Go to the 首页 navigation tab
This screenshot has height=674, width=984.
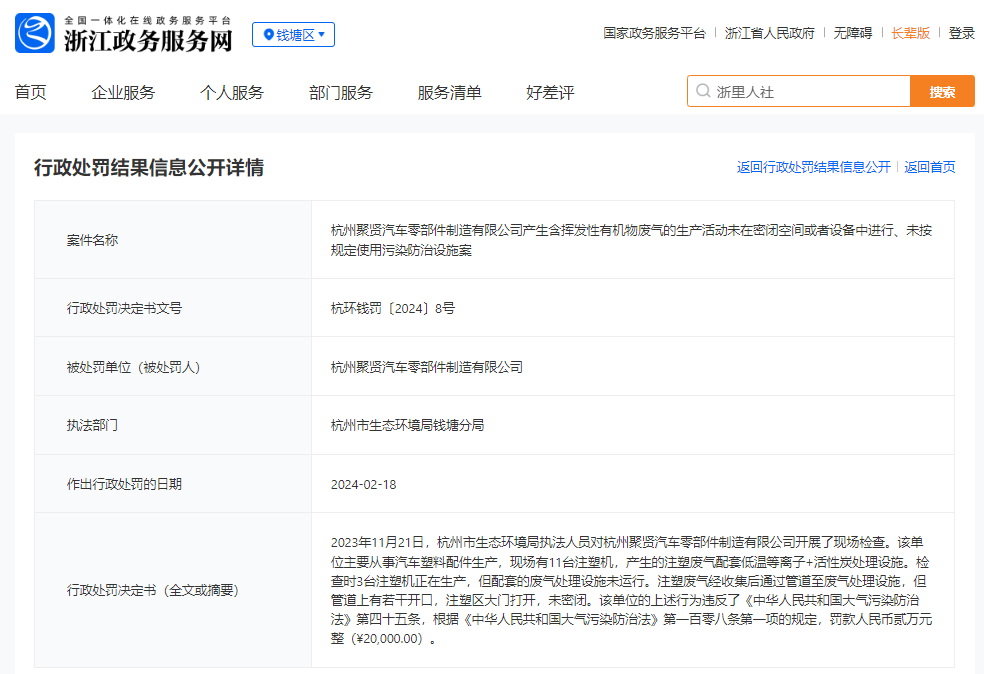click(x=31, y=93)
